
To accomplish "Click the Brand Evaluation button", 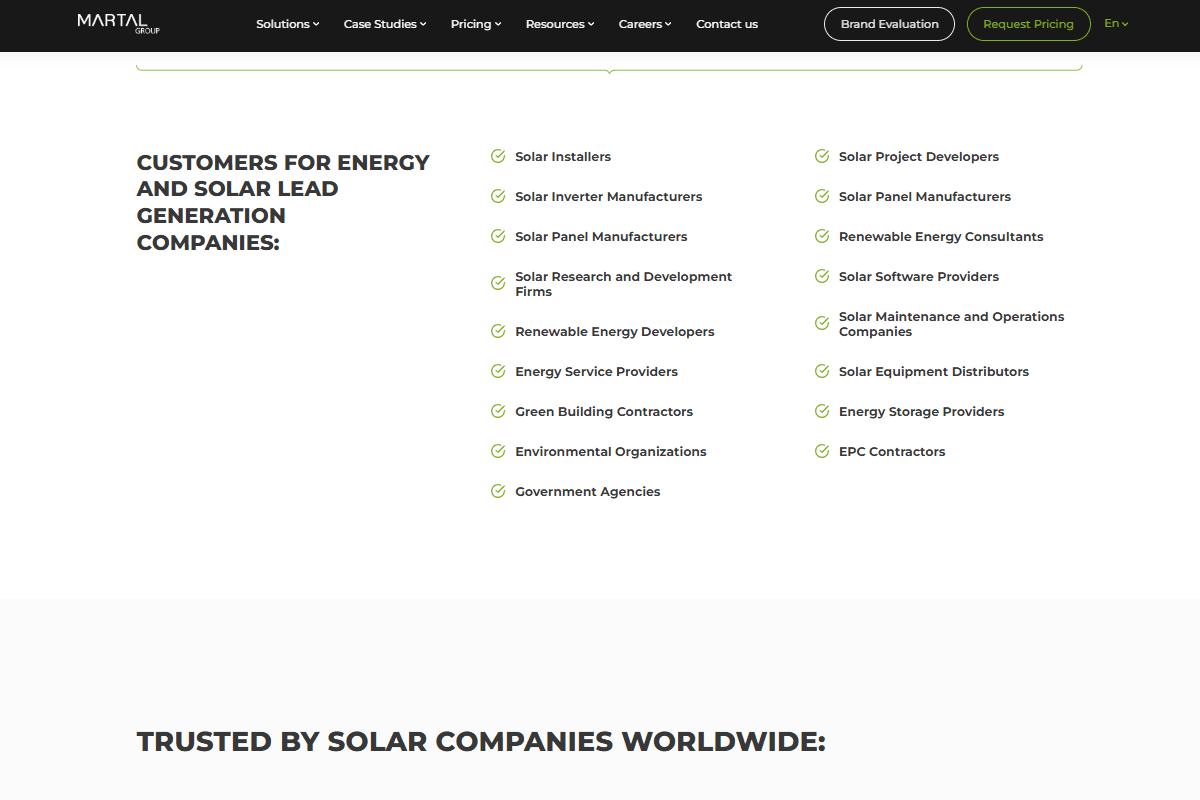I will tap(889, 24).
